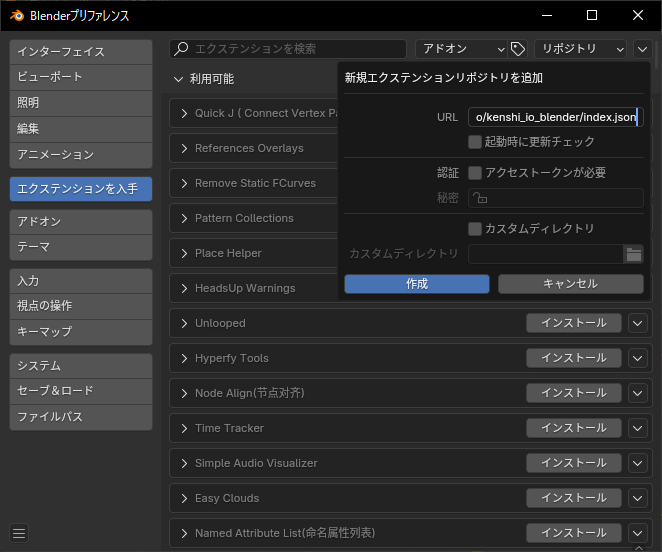Viewport: 662px width, 552px height.
Task: Switch to the ビューポート tab
Action: (81, 77)
